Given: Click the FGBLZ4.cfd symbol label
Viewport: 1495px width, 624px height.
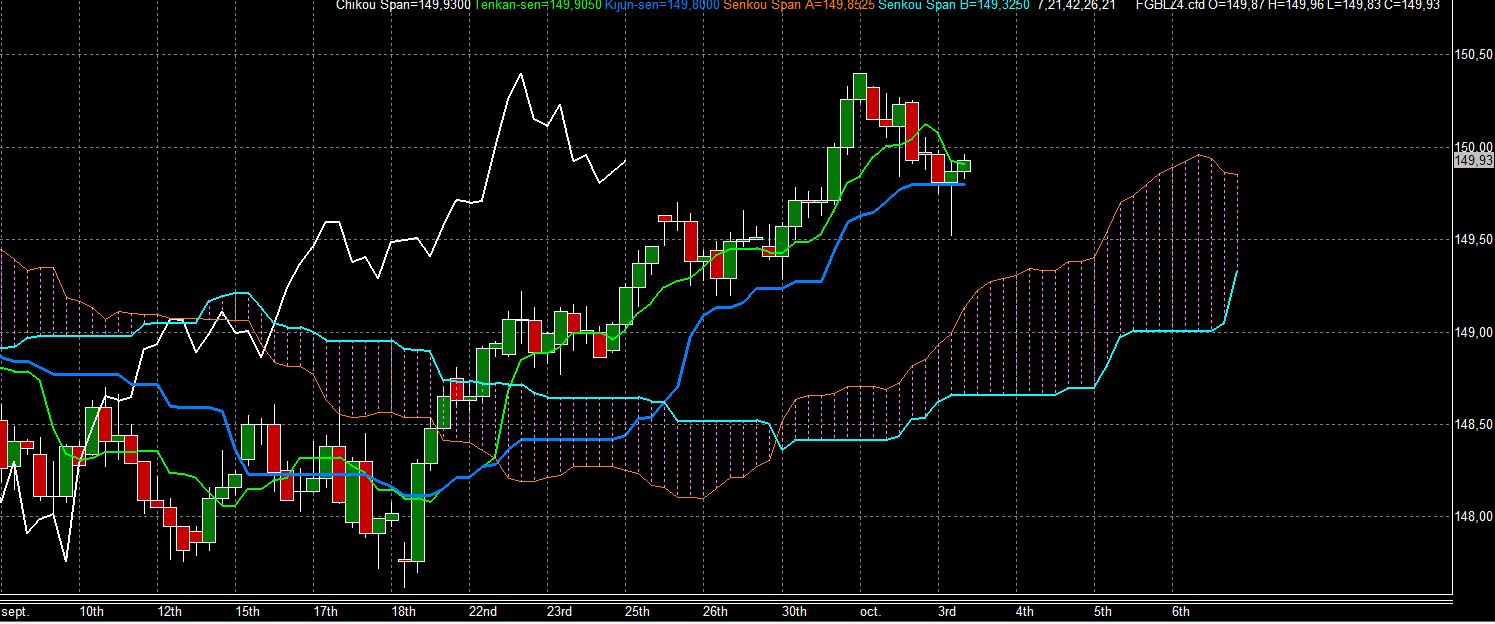Looking at the screenshot, I should click(x=1171, y=5).
